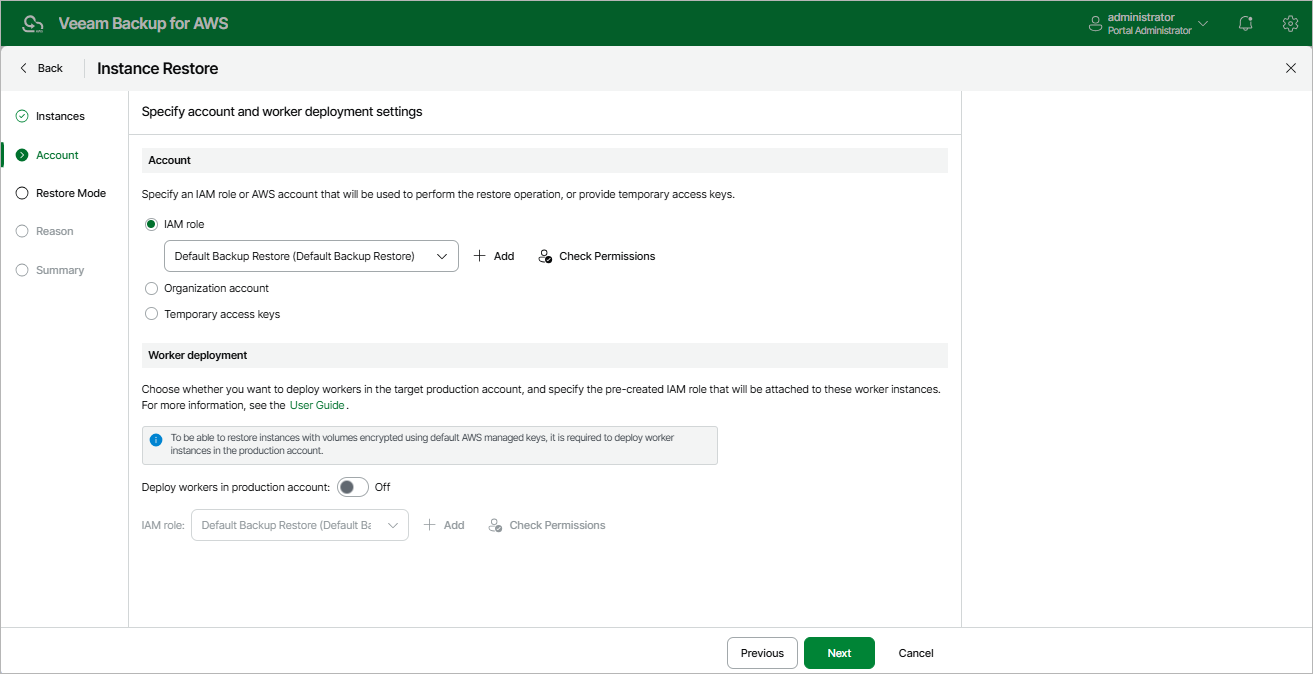
Task: Open the Reason wizard step
Action: click(x=55, y=231)
